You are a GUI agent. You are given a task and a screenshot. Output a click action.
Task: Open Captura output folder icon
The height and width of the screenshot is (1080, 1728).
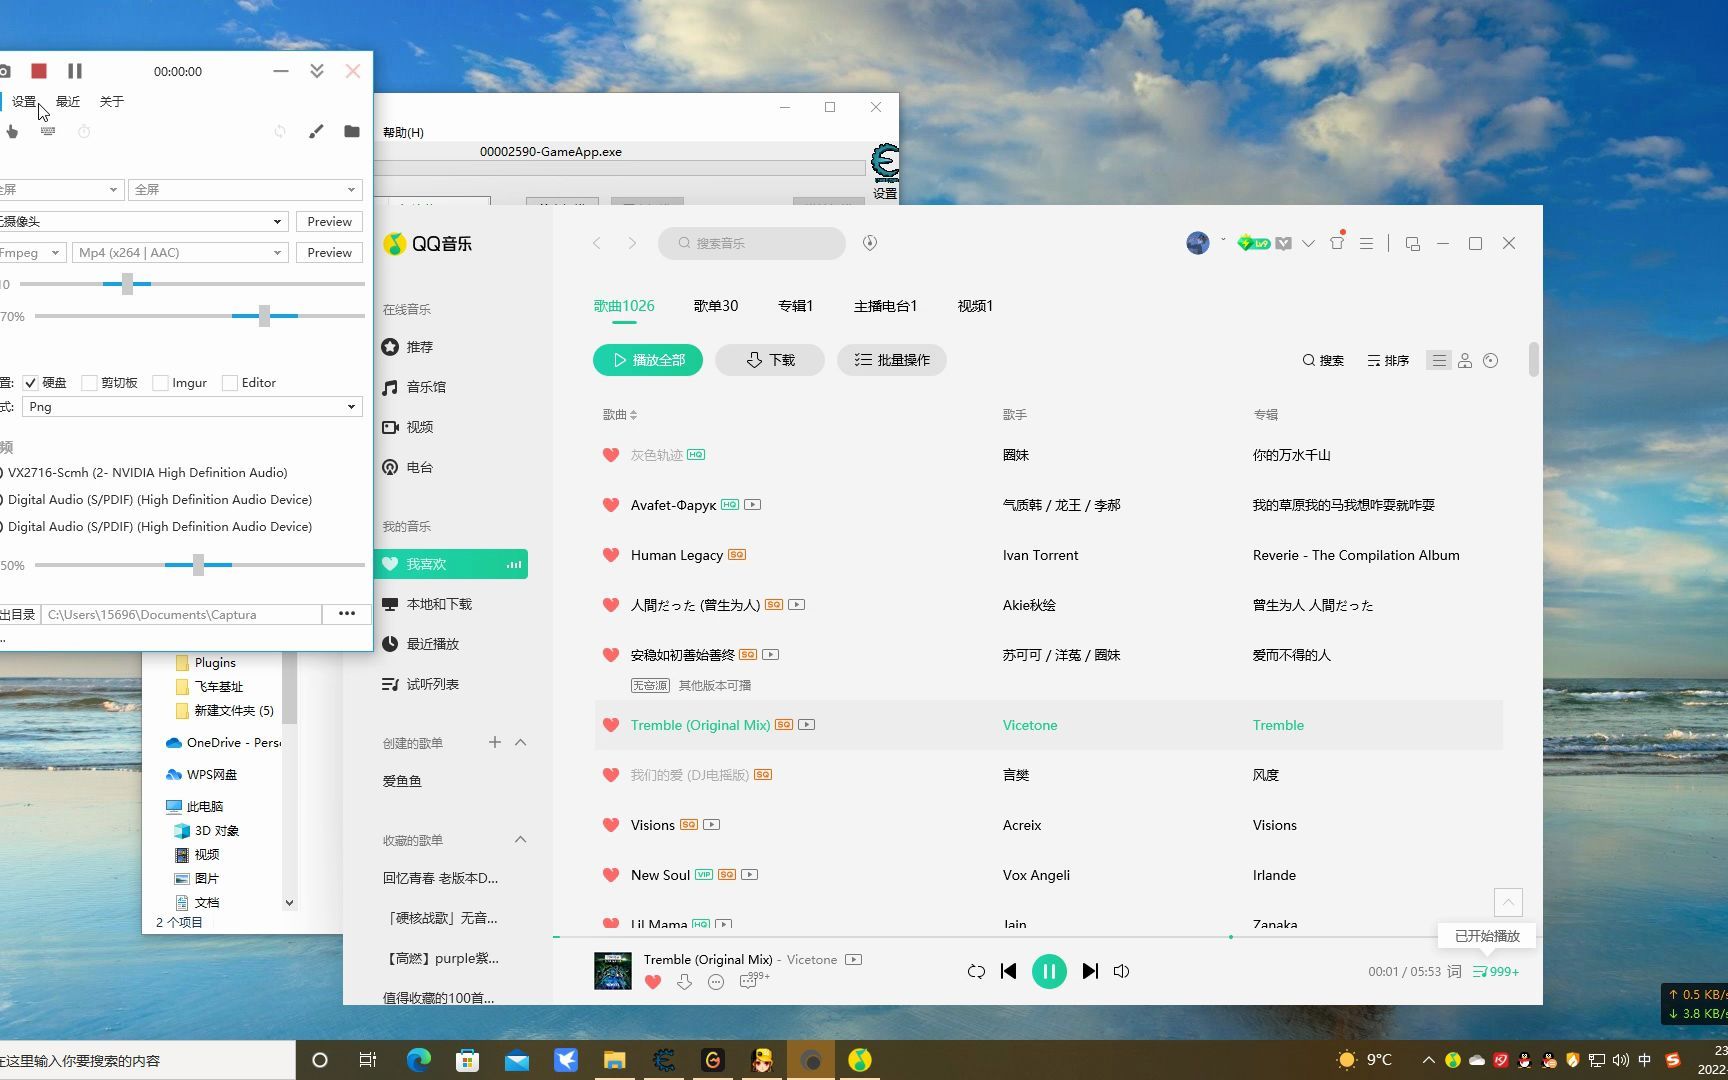[x=351, y=131]
